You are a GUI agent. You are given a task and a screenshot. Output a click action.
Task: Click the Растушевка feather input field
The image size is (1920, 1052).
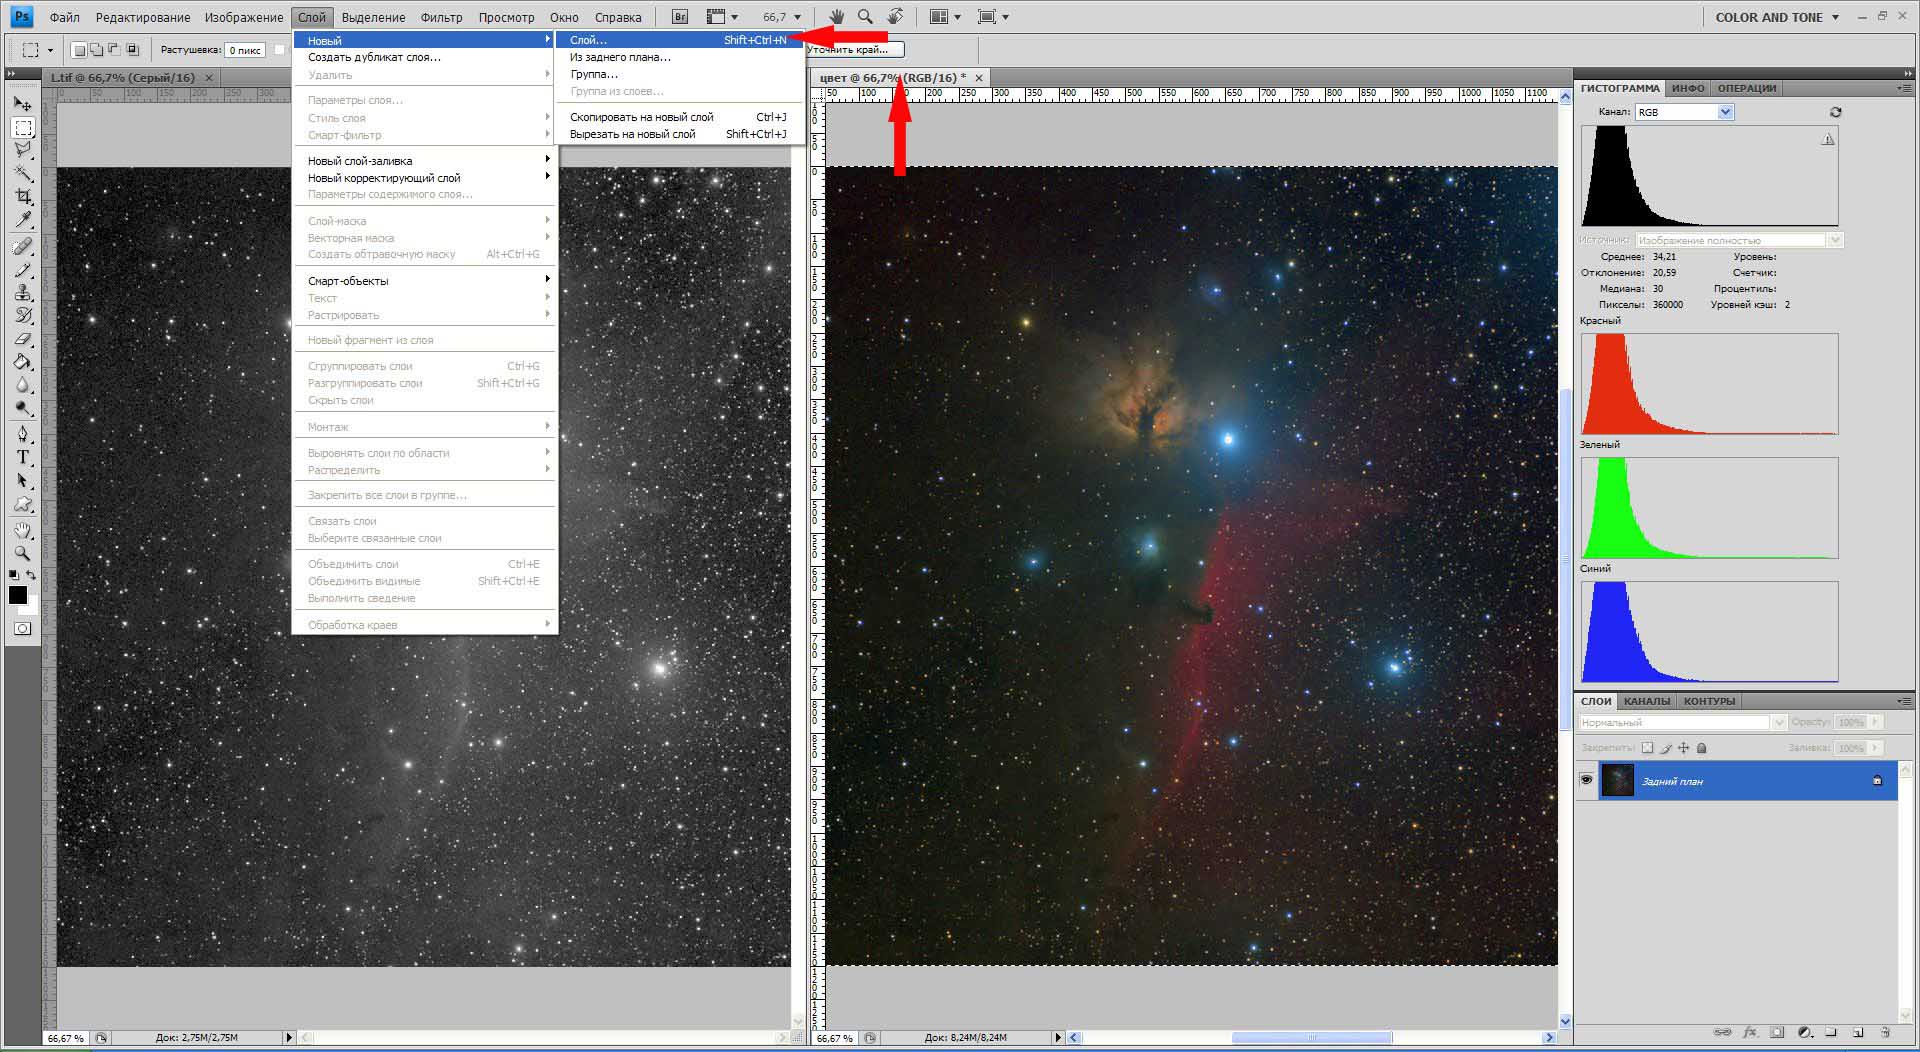point(244,50)
